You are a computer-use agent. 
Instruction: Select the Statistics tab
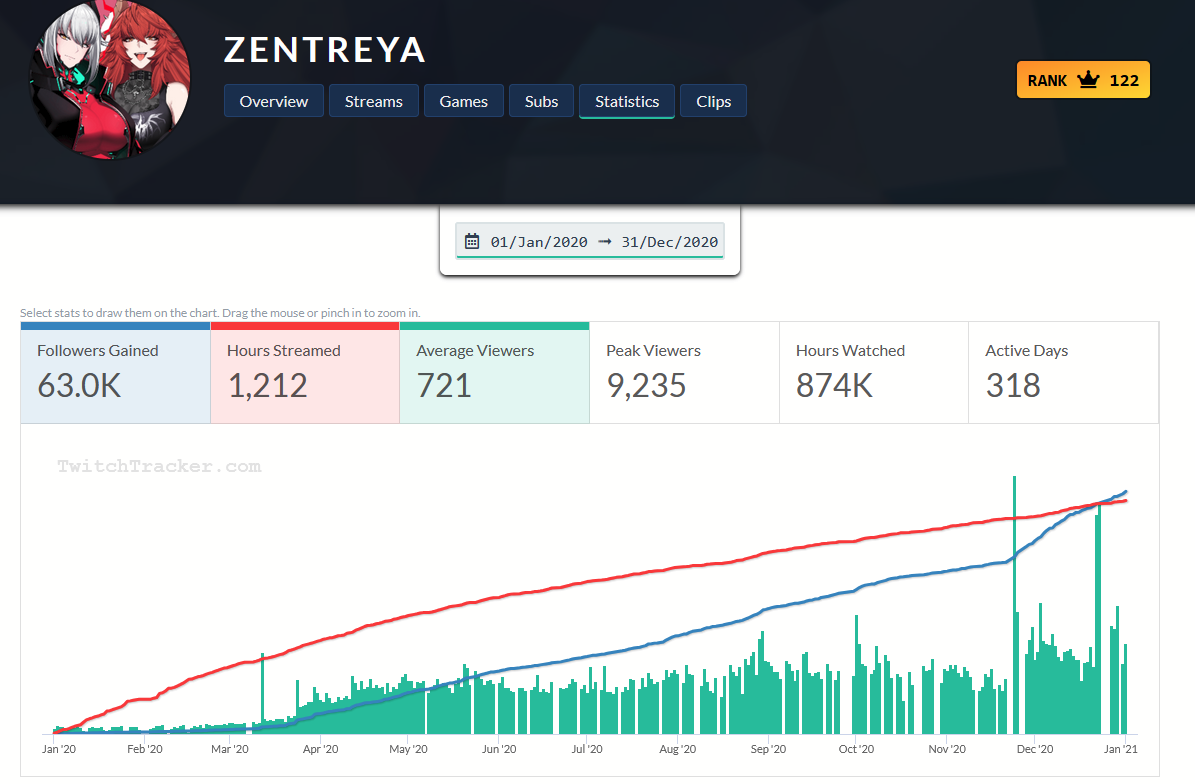tap(626, 101)
